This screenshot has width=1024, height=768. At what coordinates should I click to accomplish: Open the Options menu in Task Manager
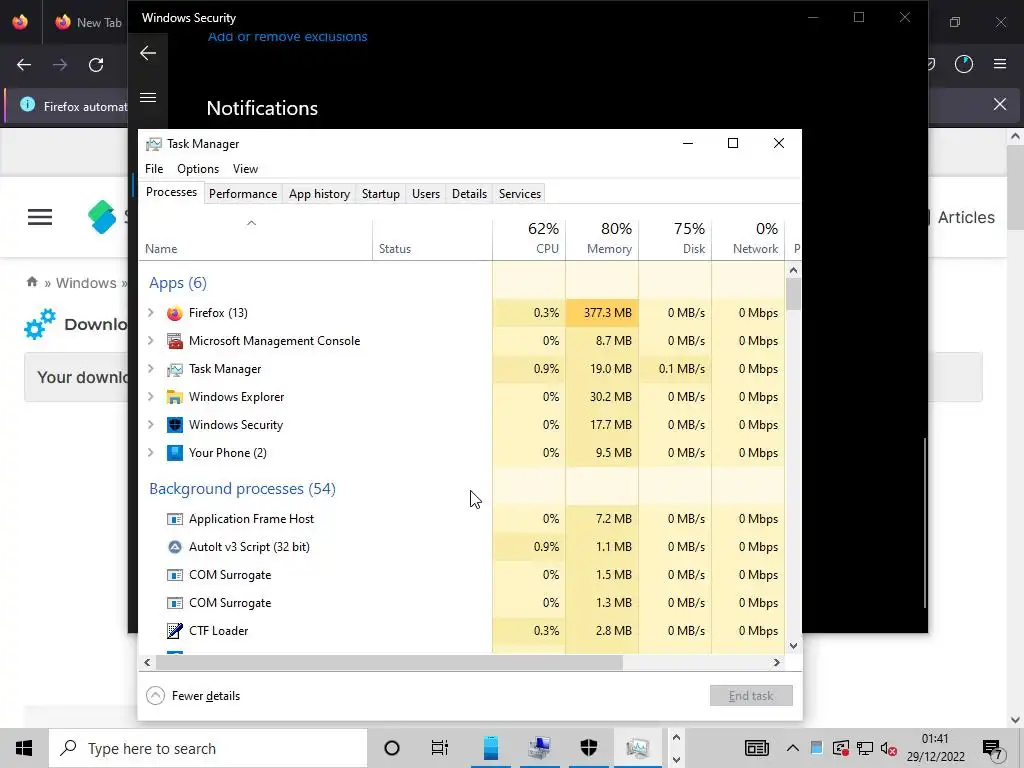198,169
